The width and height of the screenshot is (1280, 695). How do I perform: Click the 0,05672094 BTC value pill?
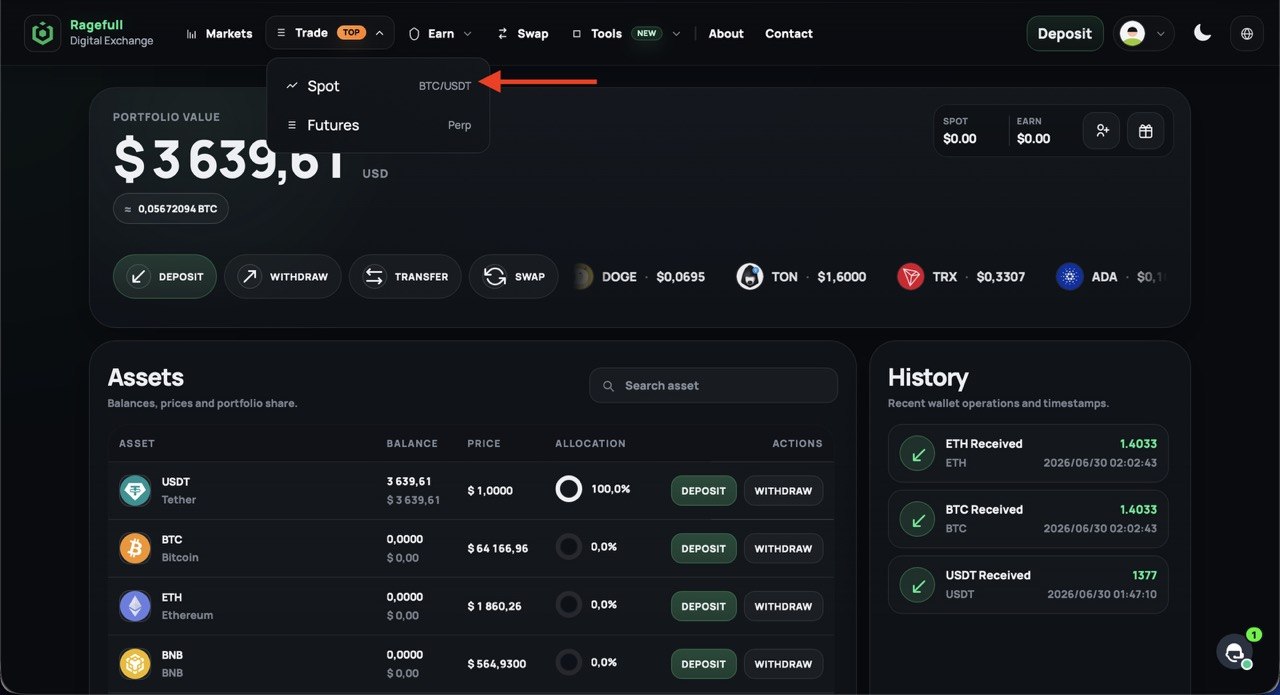pos(171,209)
